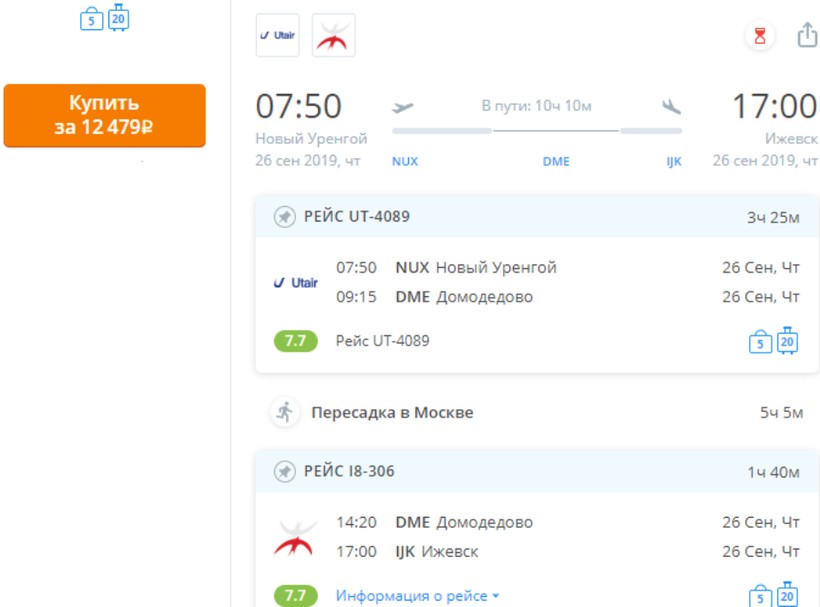Click the IJK airport code under the route line
Viewport: 820px width, 607px height.
pos(674,161)
